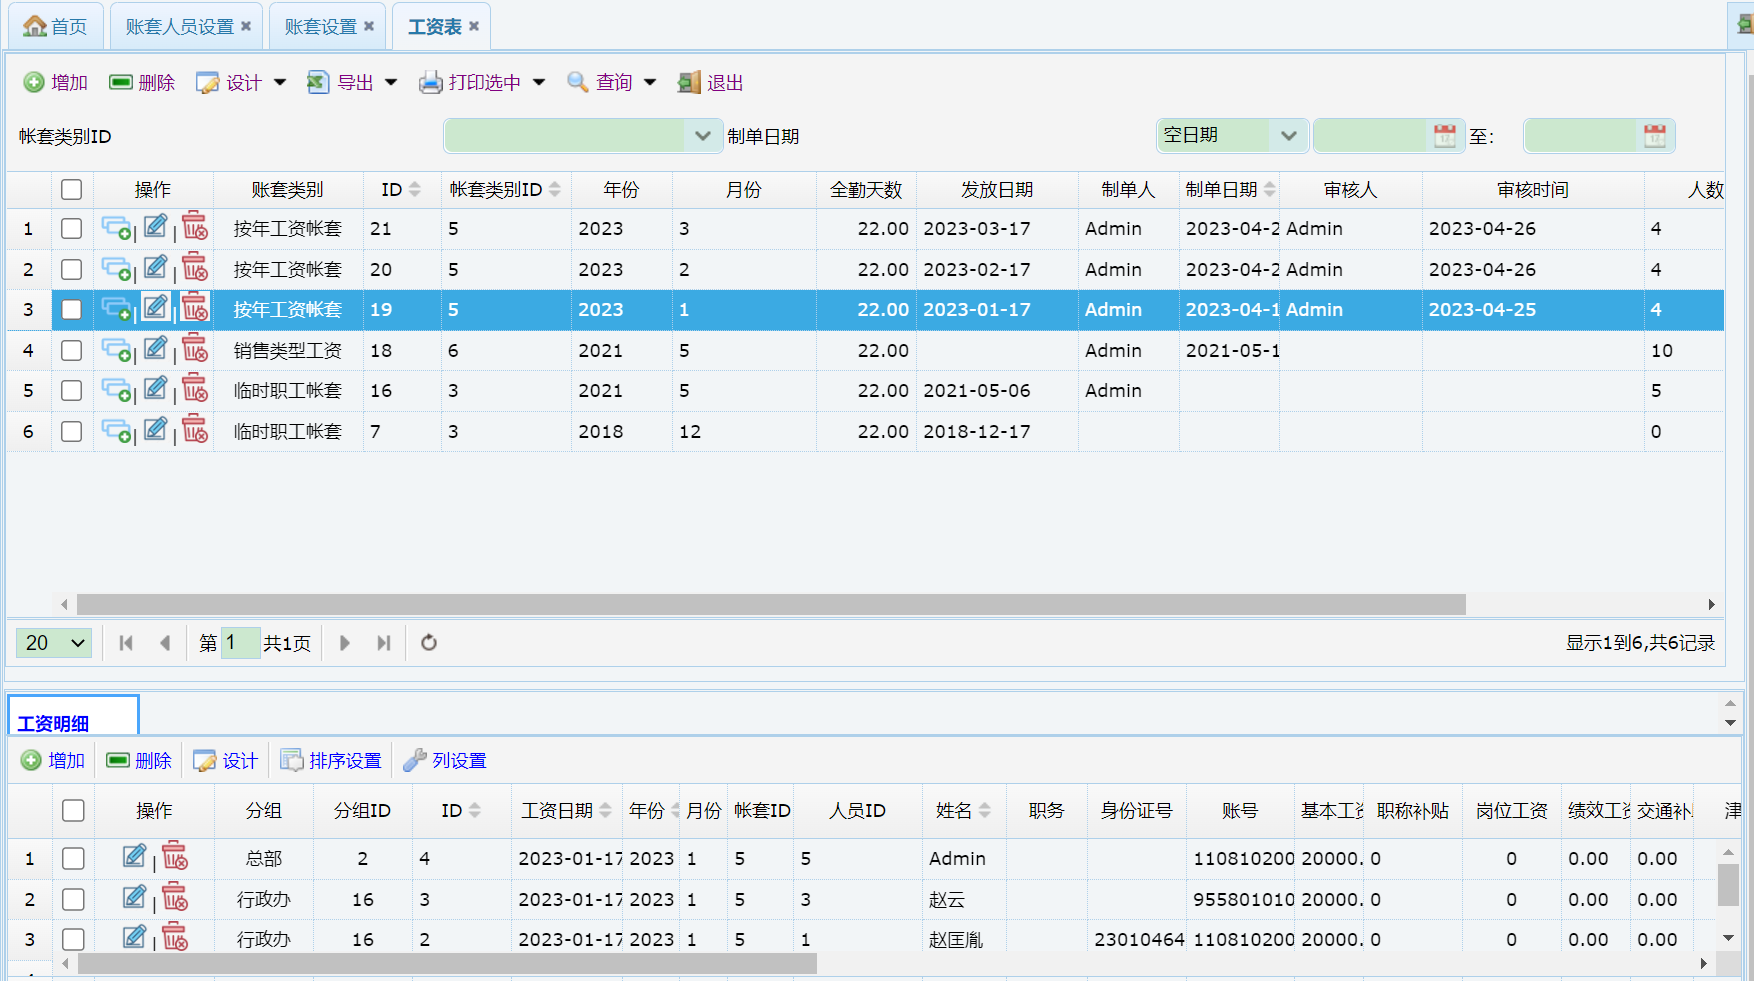Click the delete trash icon in row 2
1754x981 pixels.
pos(195,269)
